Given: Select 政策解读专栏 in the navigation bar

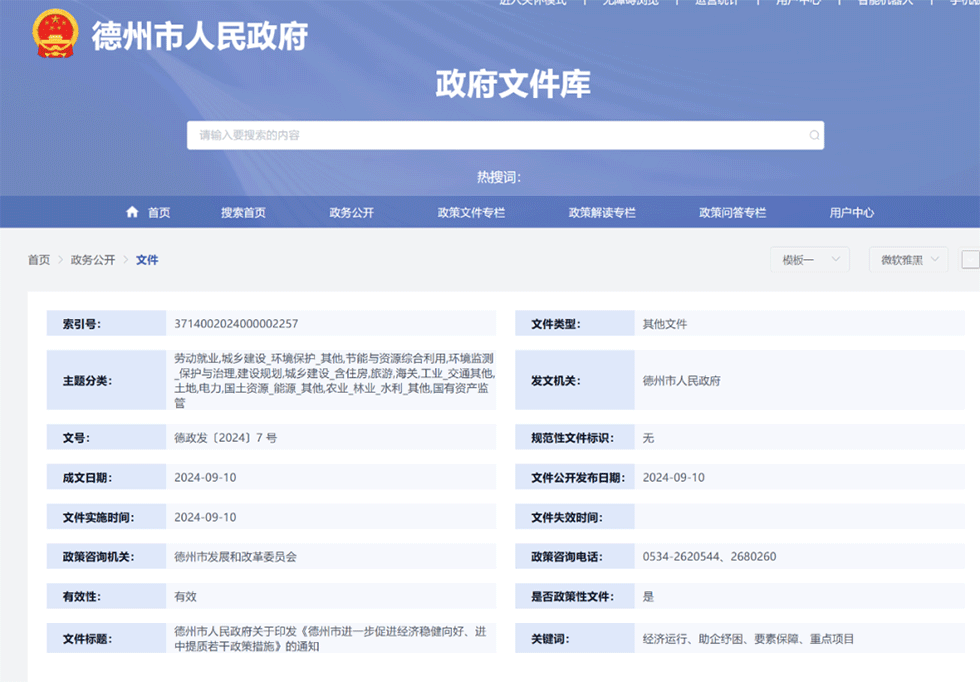Looking at the screenshot, I should (x=602, y=212).
